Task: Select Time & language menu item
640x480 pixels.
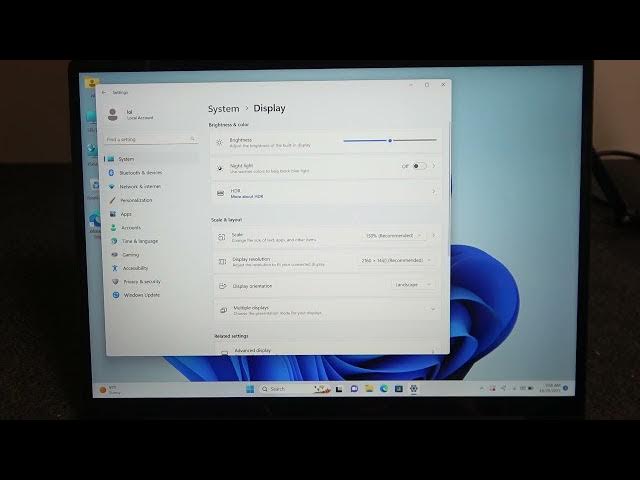Action: point(139,241)
